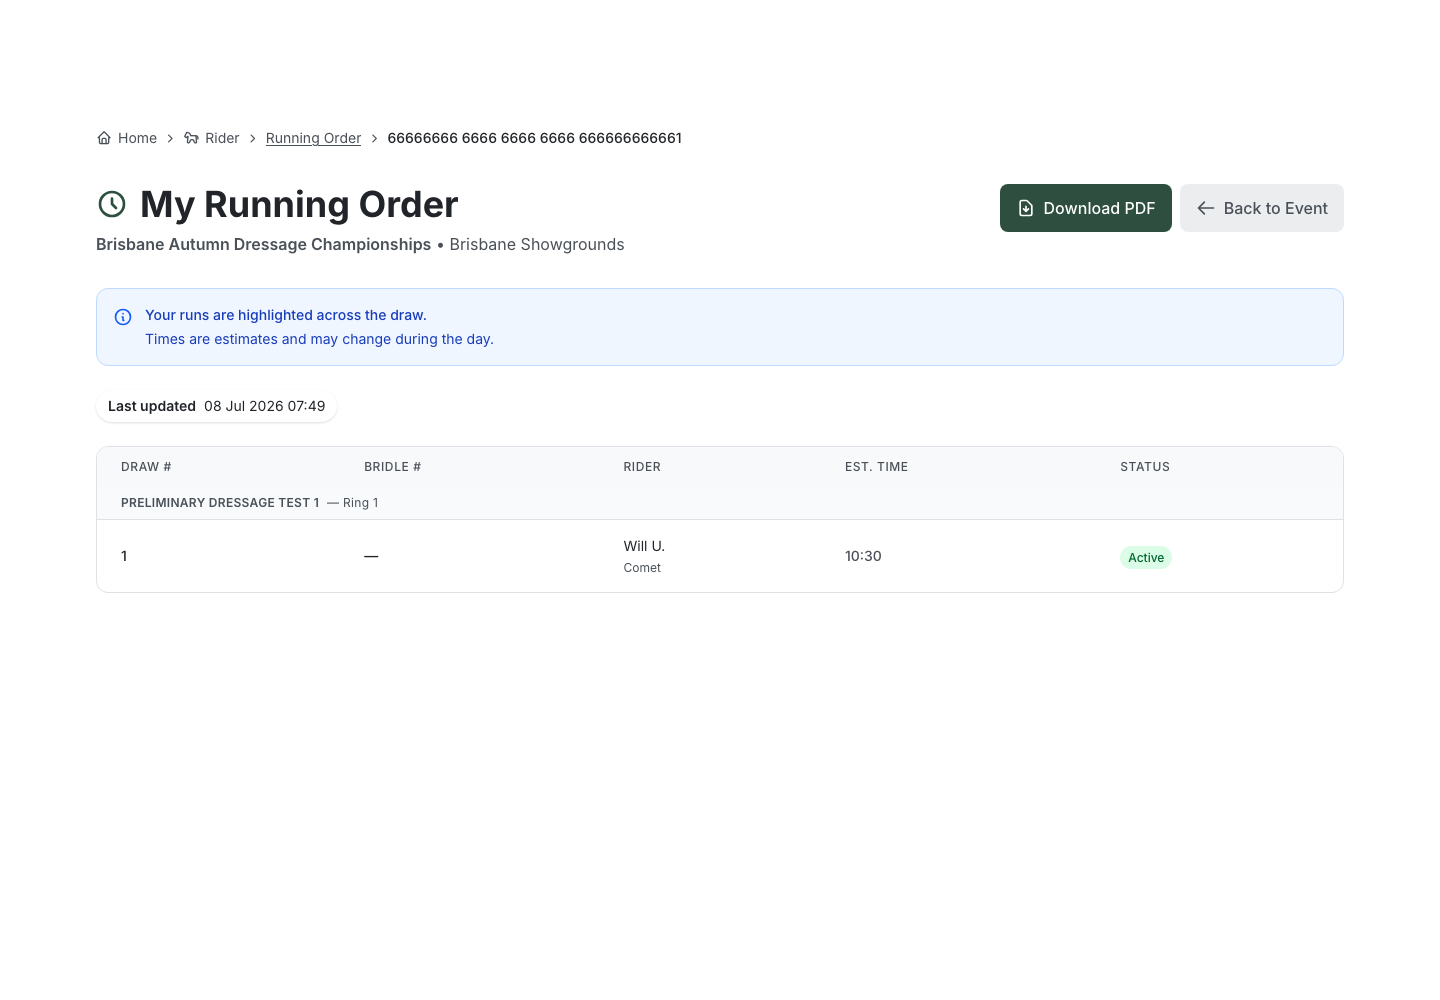Go Back to Event page
This screenshot has height=1000, width=1440.
pyautogui.click(x=1262, y=208)
